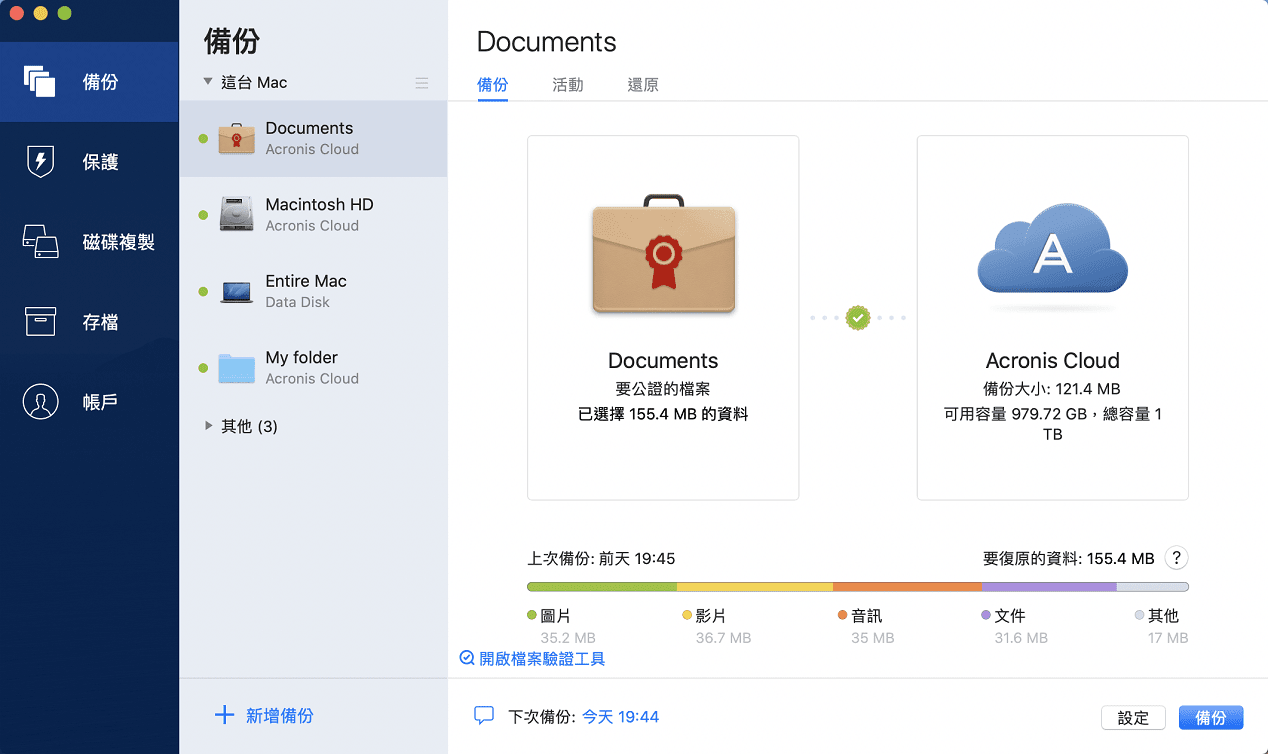The height and width of the screenshot is (754, 1268).
Task: Click the 已選擇 155.4 MB 的資料 text
Action: pos(663,413)
